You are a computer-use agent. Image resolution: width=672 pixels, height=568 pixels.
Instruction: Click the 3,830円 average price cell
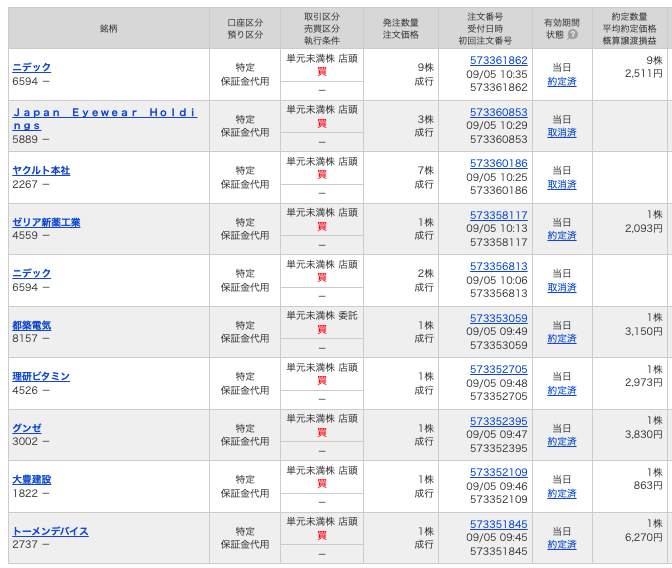tap(643, 434)
